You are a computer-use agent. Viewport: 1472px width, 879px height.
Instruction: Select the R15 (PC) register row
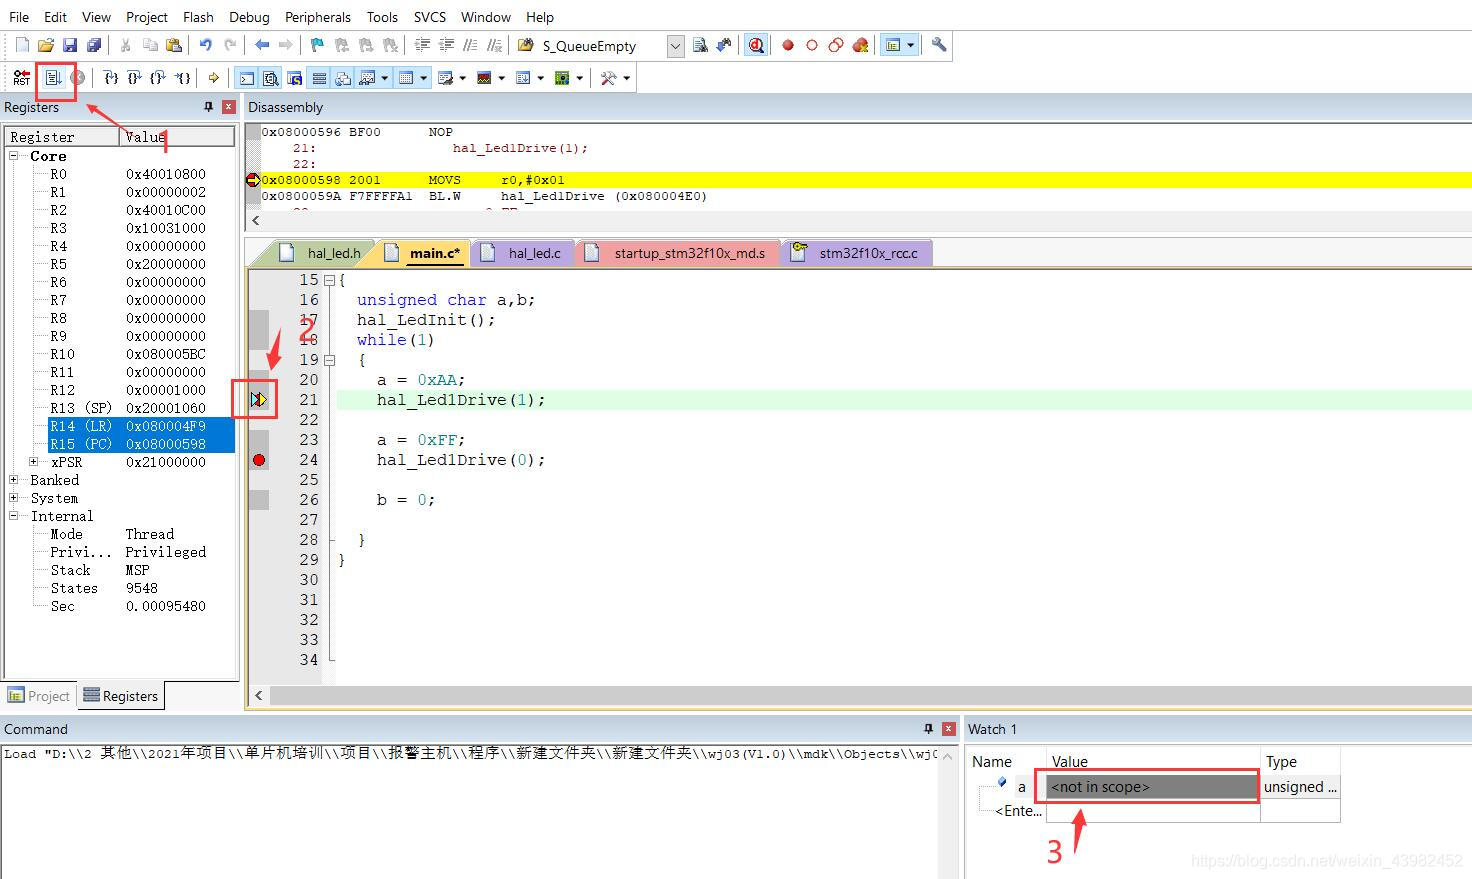point(141,444)
